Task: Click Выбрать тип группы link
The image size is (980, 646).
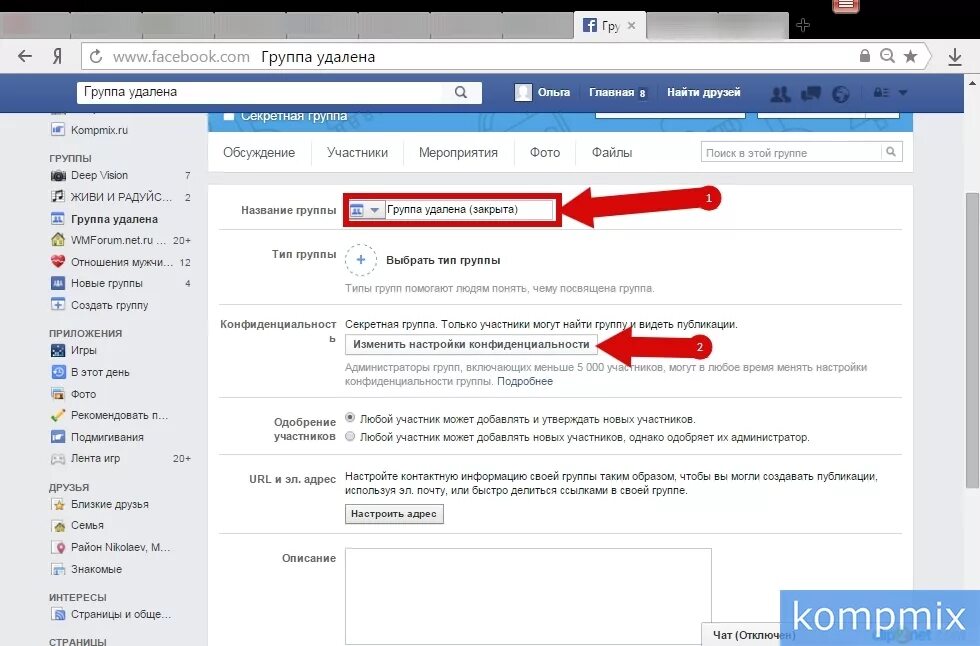Action: coord(443,261)
